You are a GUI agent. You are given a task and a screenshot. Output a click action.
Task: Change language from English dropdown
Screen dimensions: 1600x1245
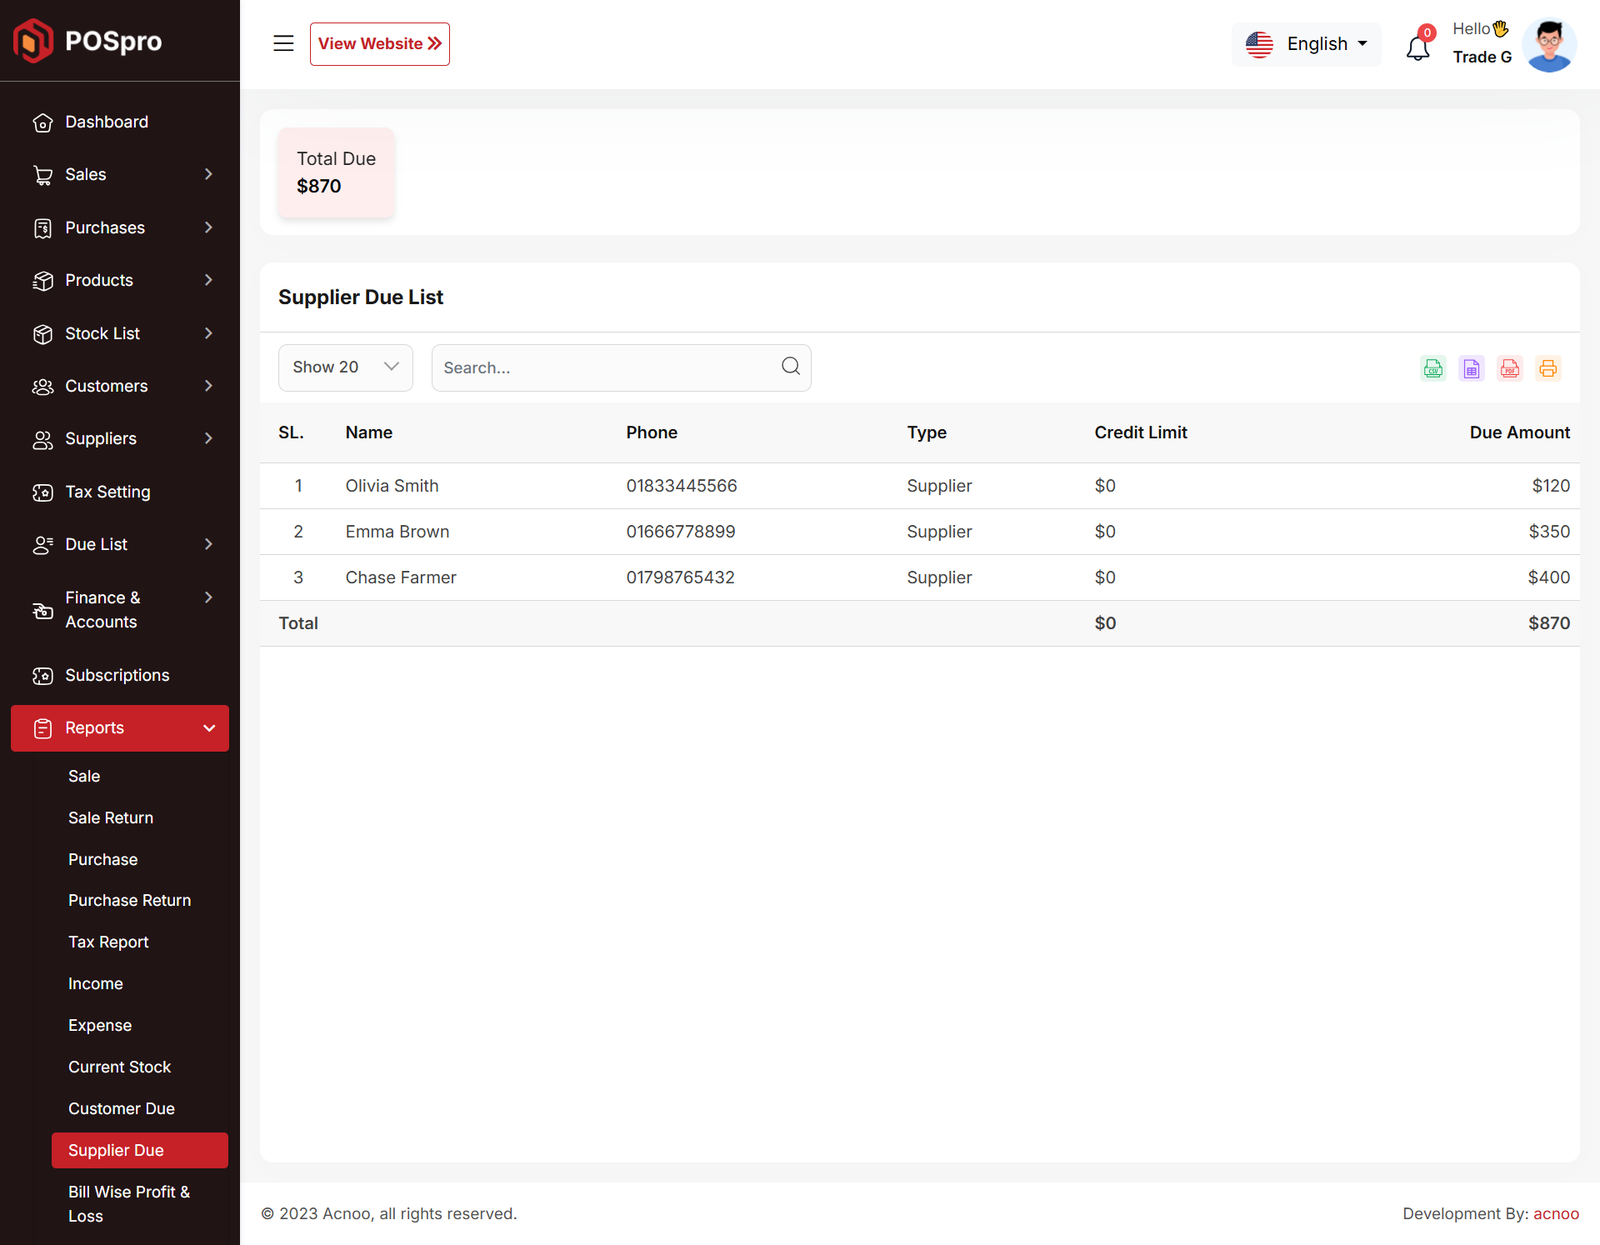tap(1306, 44)
